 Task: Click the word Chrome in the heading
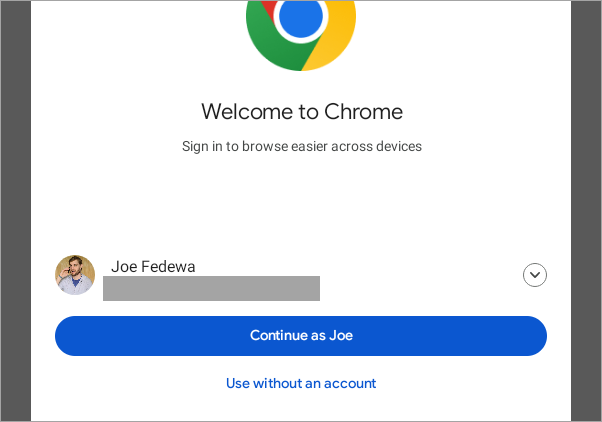pyautogui.click(x=367, y=111)
